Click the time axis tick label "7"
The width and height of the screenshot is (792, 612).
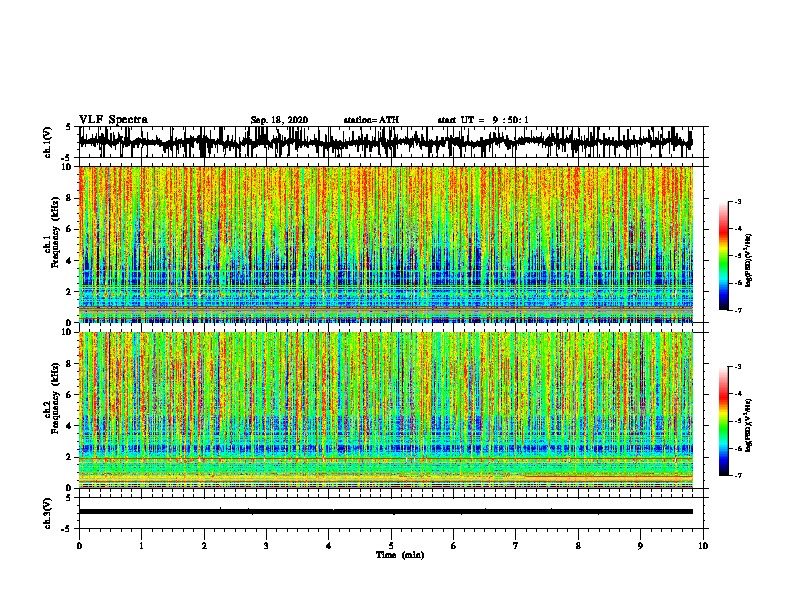516,546
